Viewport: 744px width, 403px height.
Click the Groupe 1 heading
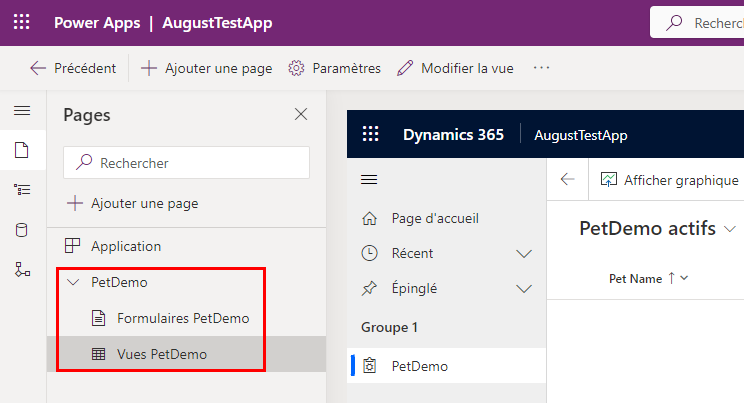coord(389,328)
